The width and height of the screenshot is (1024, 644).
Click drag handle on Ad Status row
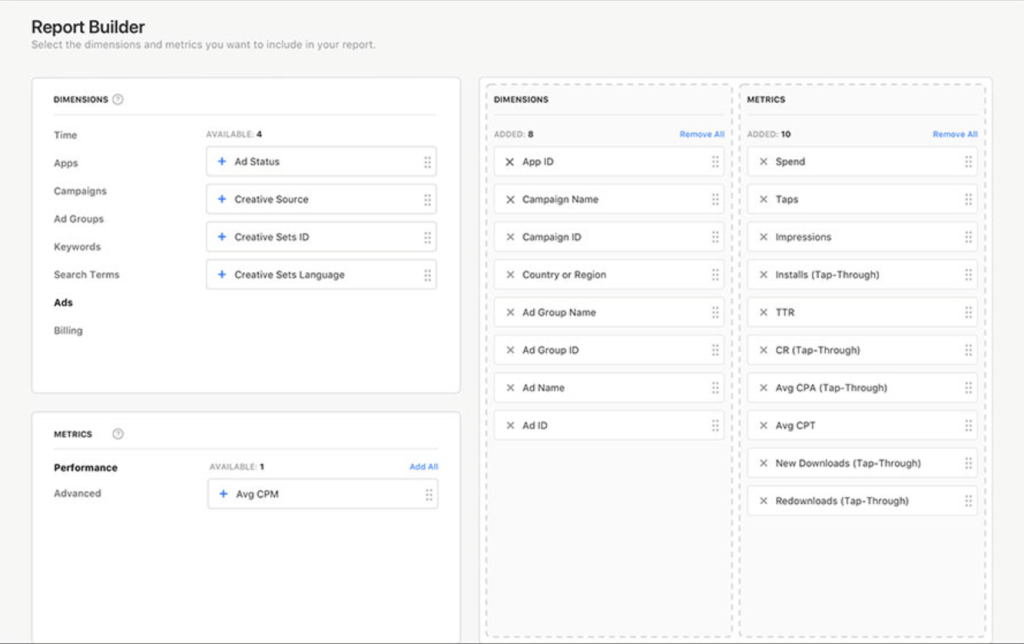427,162
